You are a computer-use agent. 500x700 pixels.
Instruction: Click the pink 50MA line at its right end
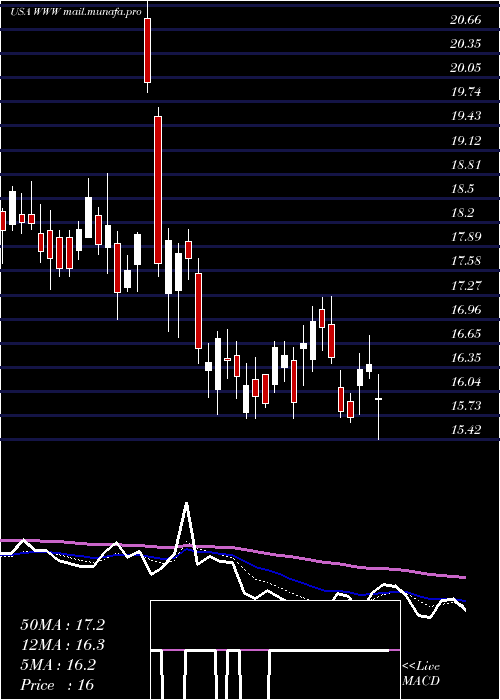point(464,578)
